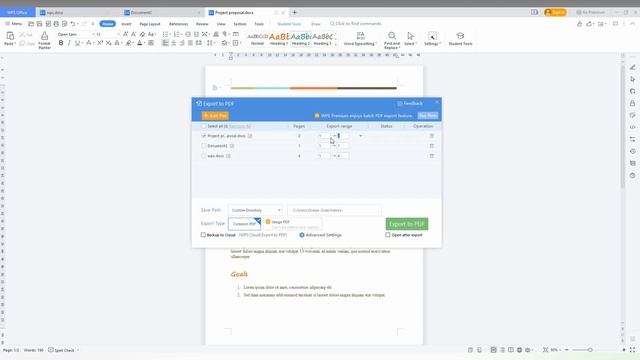Apply the Heading 2 style
The image size is (640, 360).
coord(301,39)
